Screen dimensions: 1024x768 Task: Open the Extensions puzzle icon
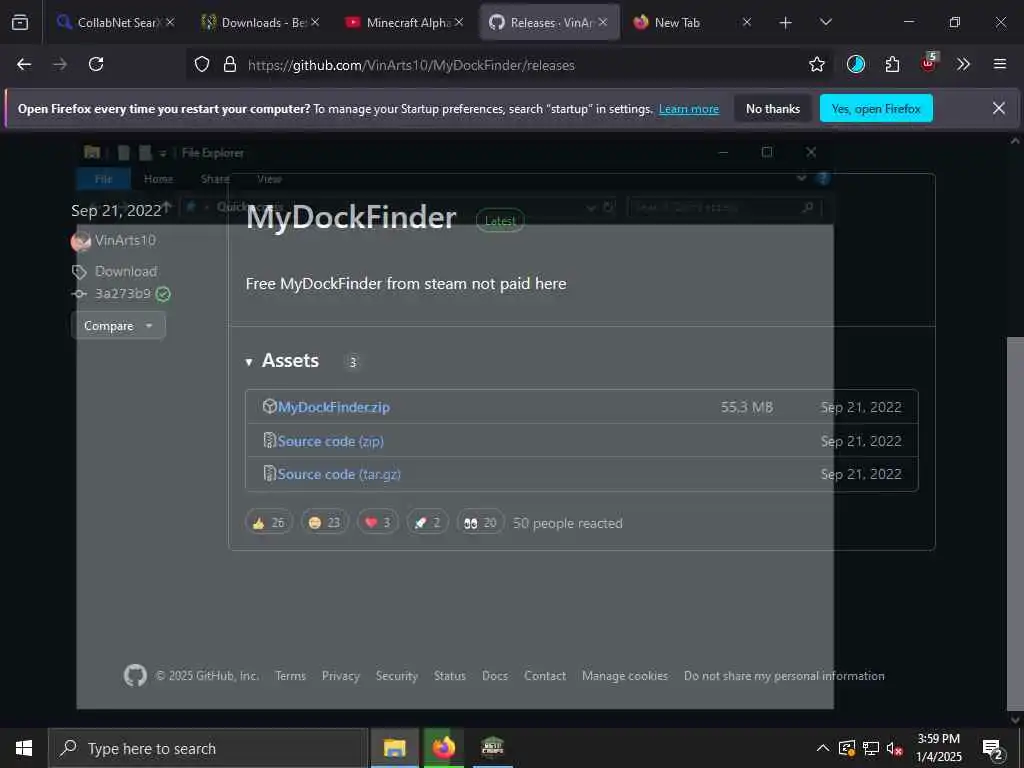(892, 64)
